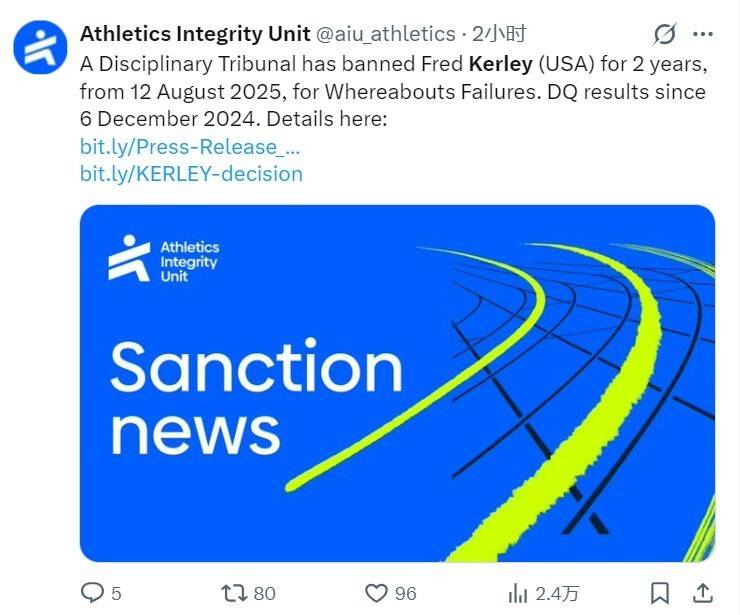Like the post with the heart icon

[376, 593]
